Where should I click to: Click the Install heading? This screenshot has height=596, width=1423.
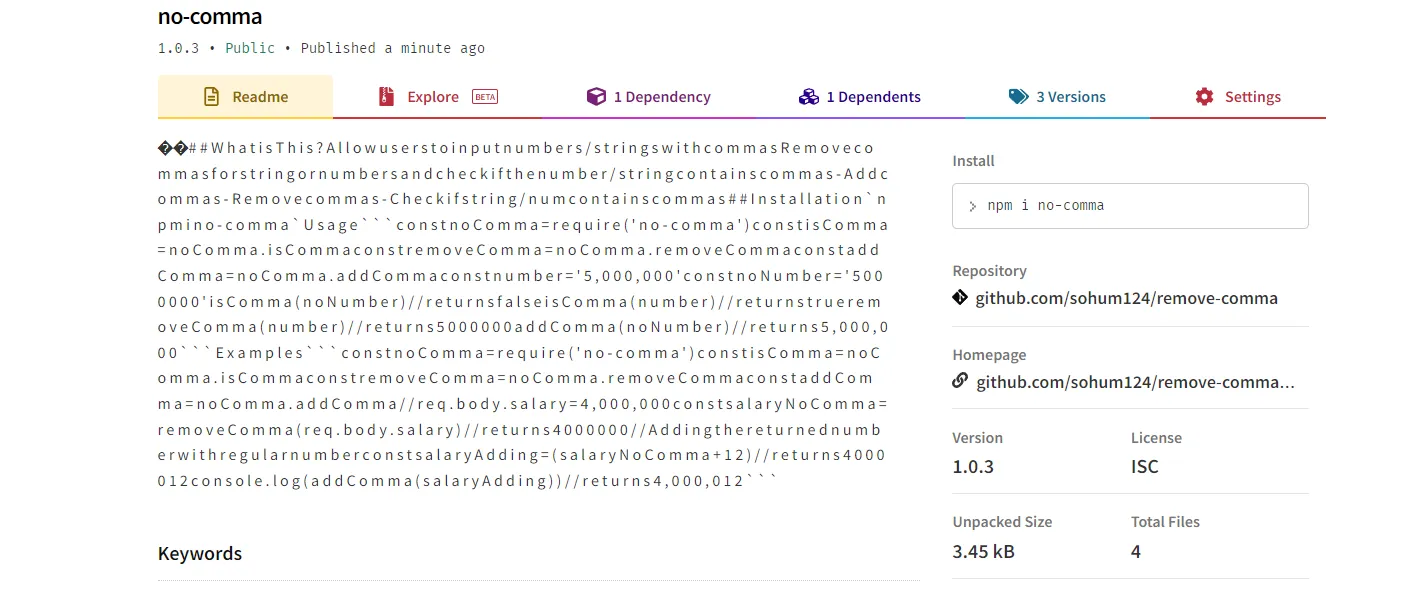click(x=973, y=161)
